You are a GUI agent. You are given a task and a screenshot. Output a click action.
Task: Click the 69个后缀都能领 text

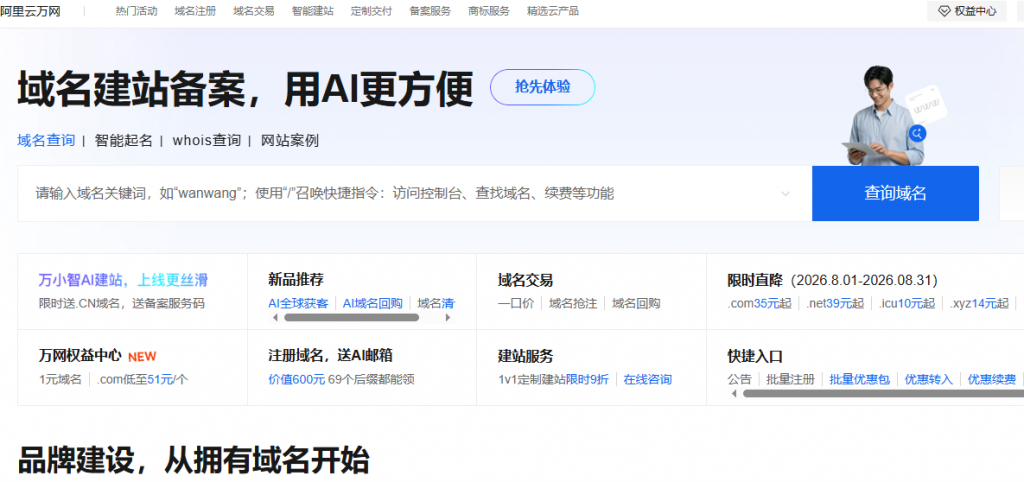click(x=371, y=379)
